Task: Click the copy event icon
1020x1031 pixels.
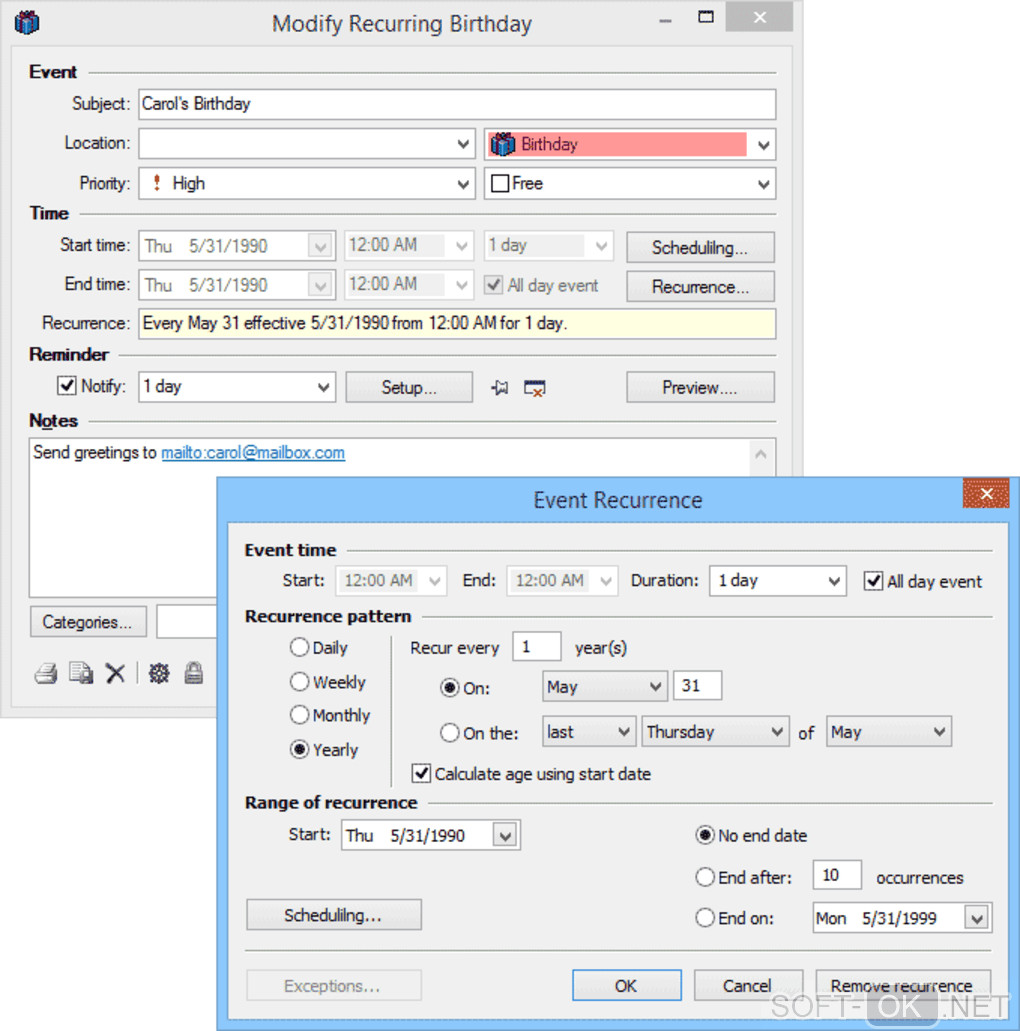Action: point(81,673)
